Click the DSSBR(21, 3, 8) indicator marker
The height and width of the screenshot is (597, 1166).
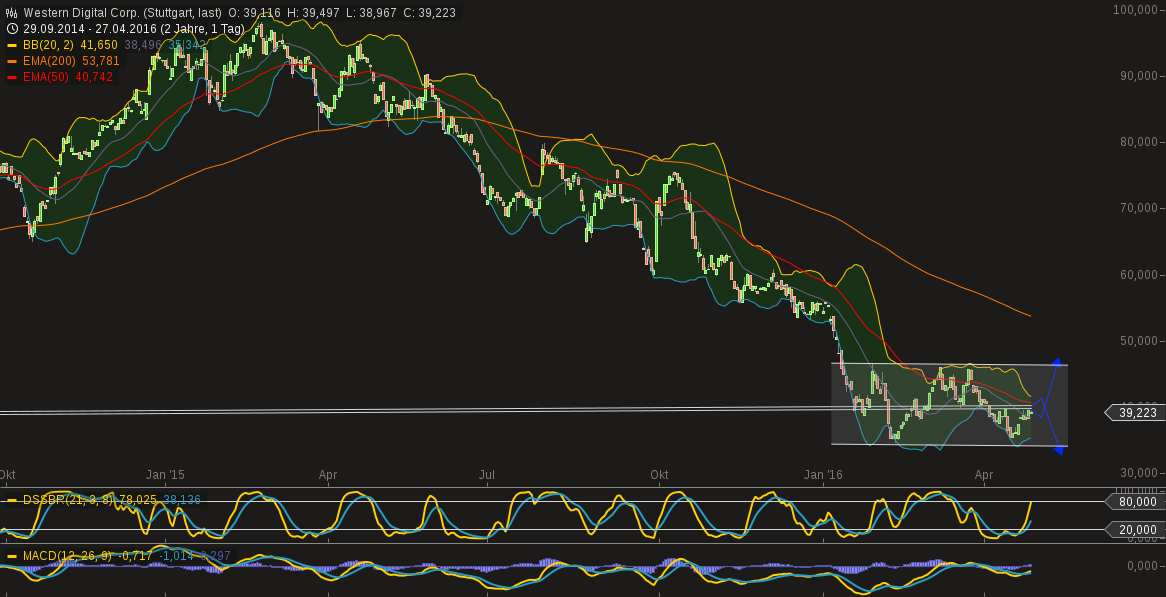pyautogui.click(x=11, y=499)
